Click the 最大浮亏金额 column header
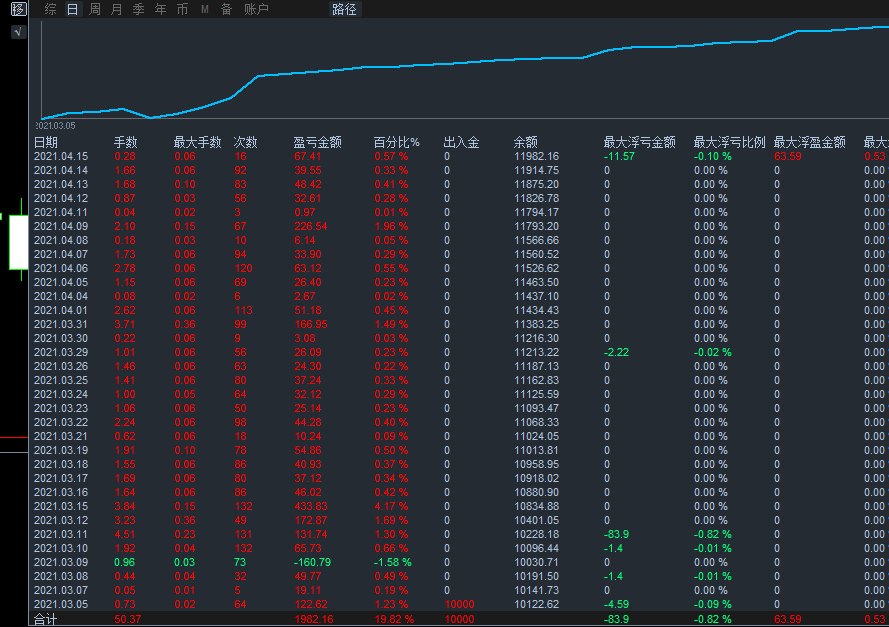 [640, 142]
